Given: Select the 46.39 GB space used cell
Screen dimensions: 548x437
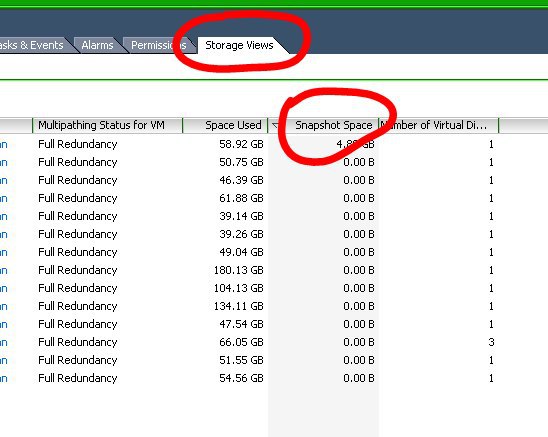Looking at the screenshot, I should (x=241, y=180).
